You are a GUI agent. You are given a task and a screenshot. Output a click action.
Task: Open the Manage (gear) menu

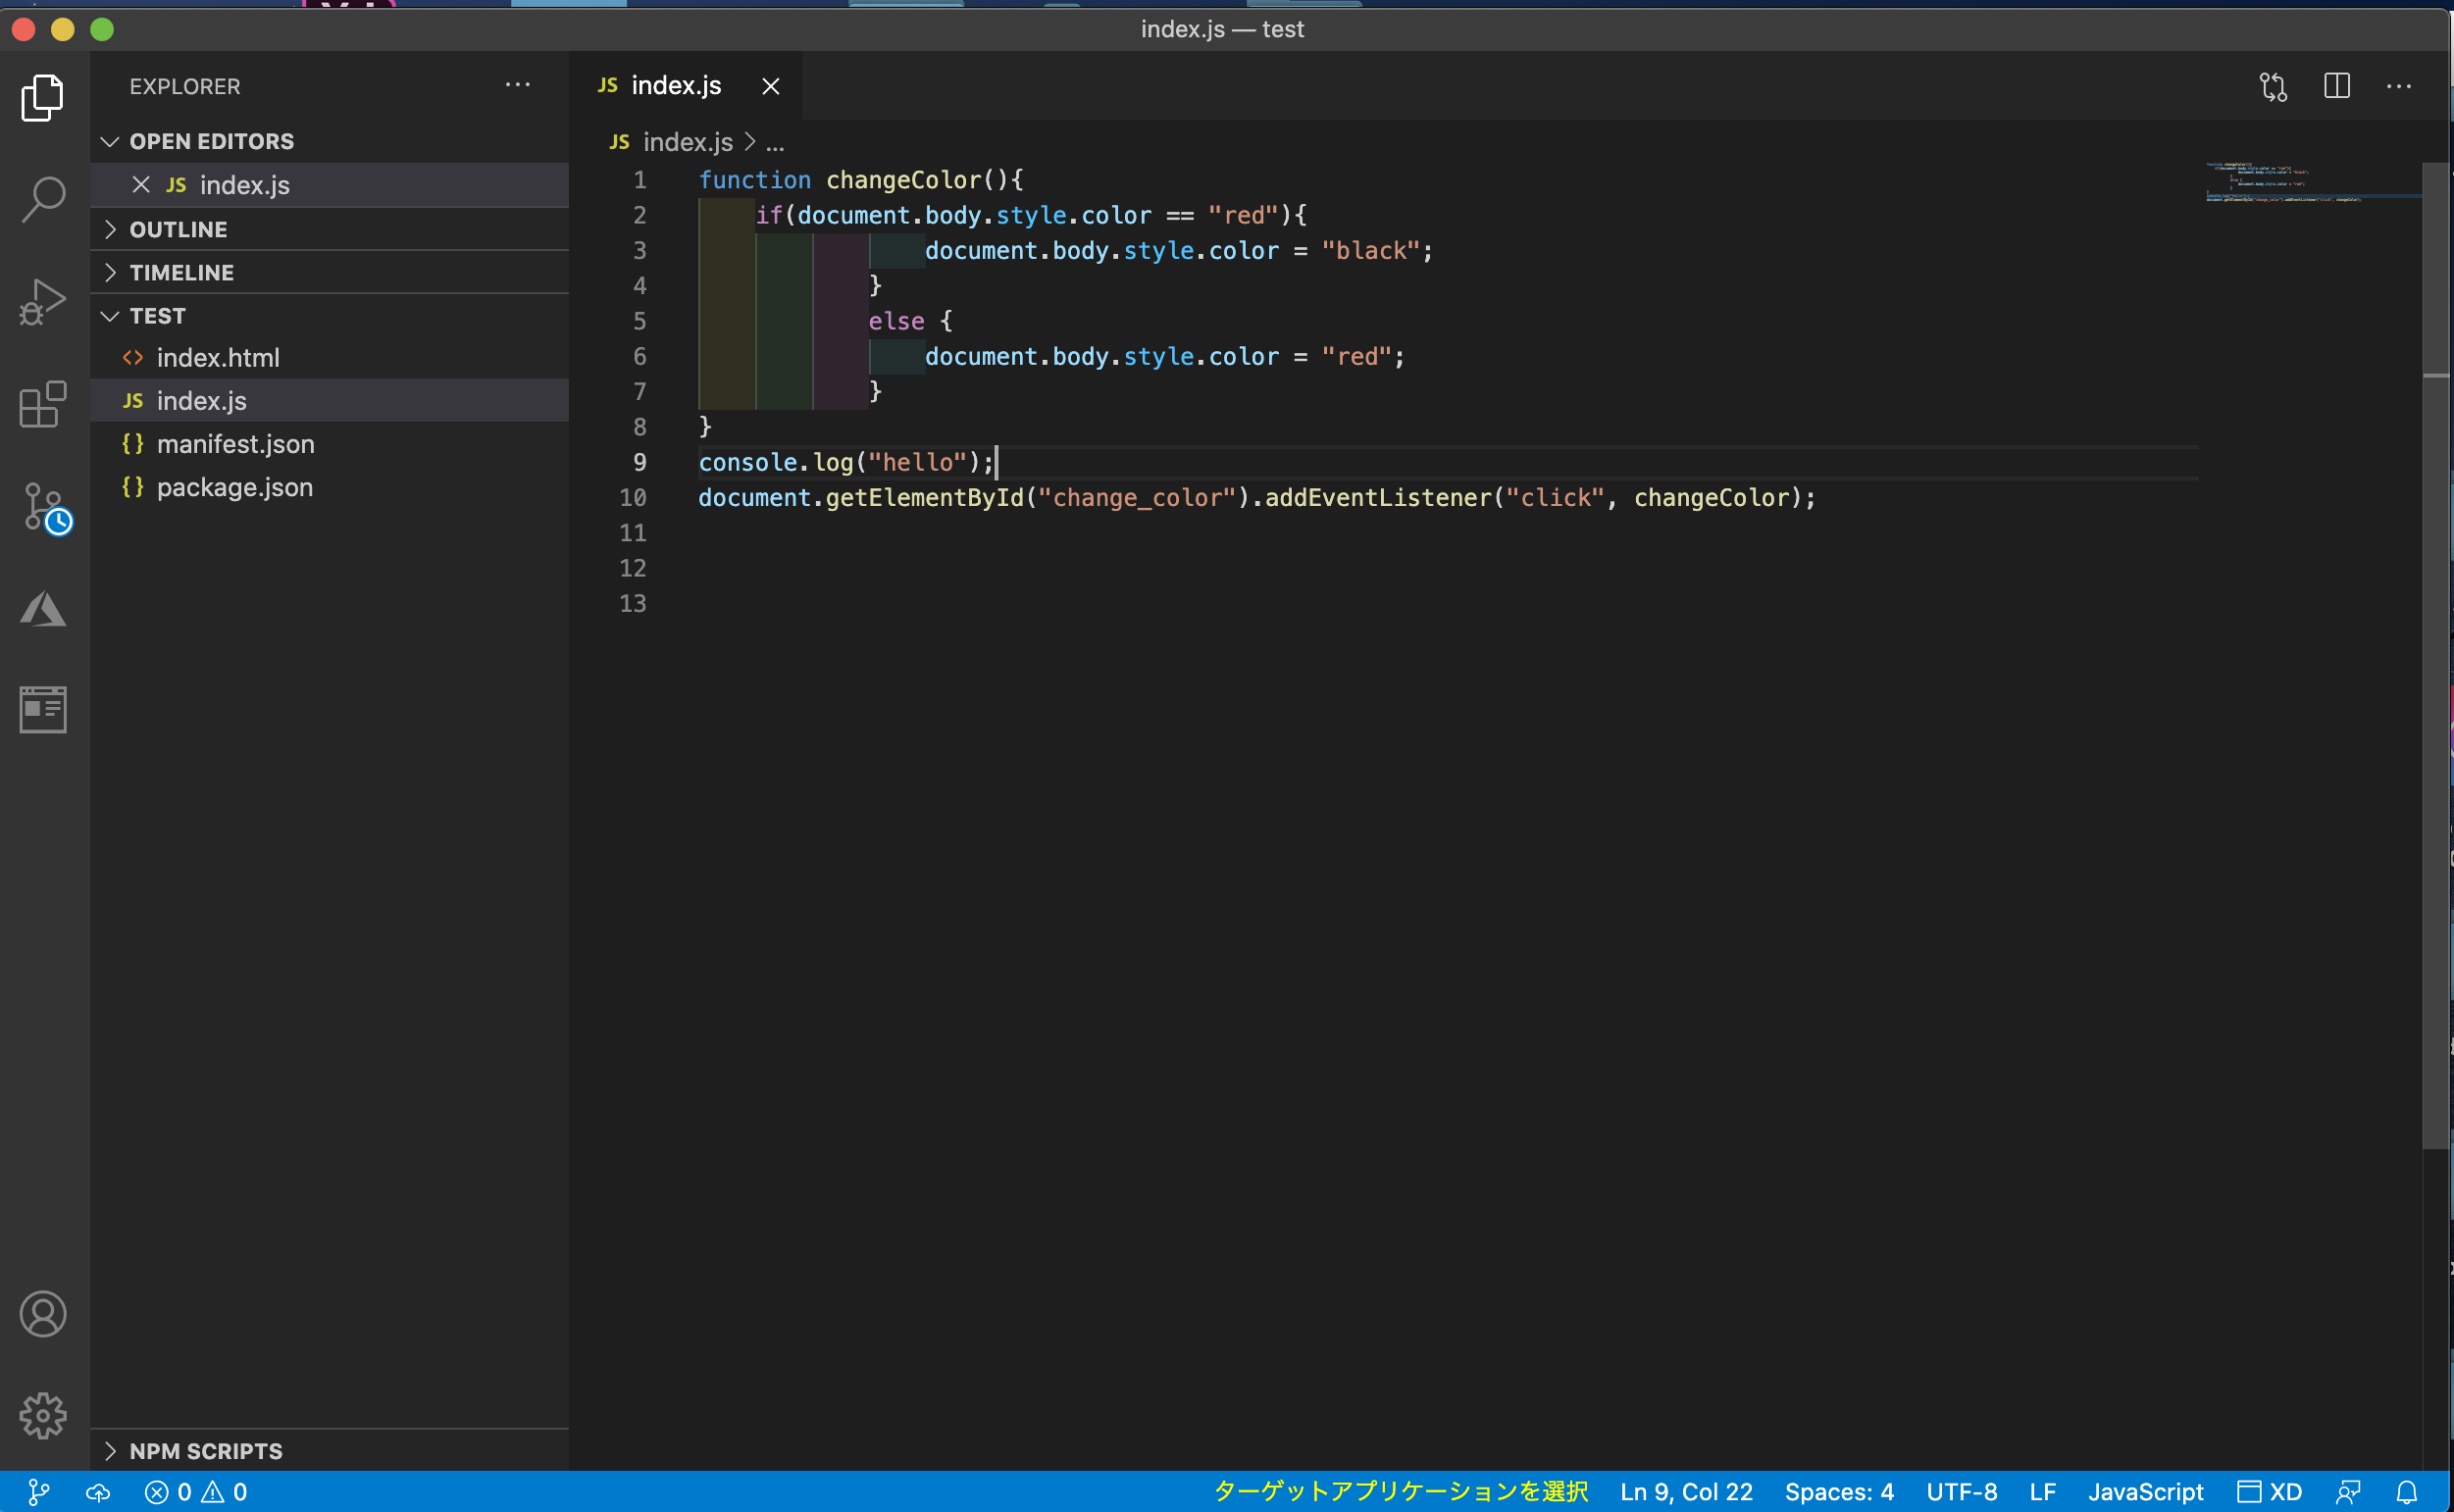point(42,1415)
